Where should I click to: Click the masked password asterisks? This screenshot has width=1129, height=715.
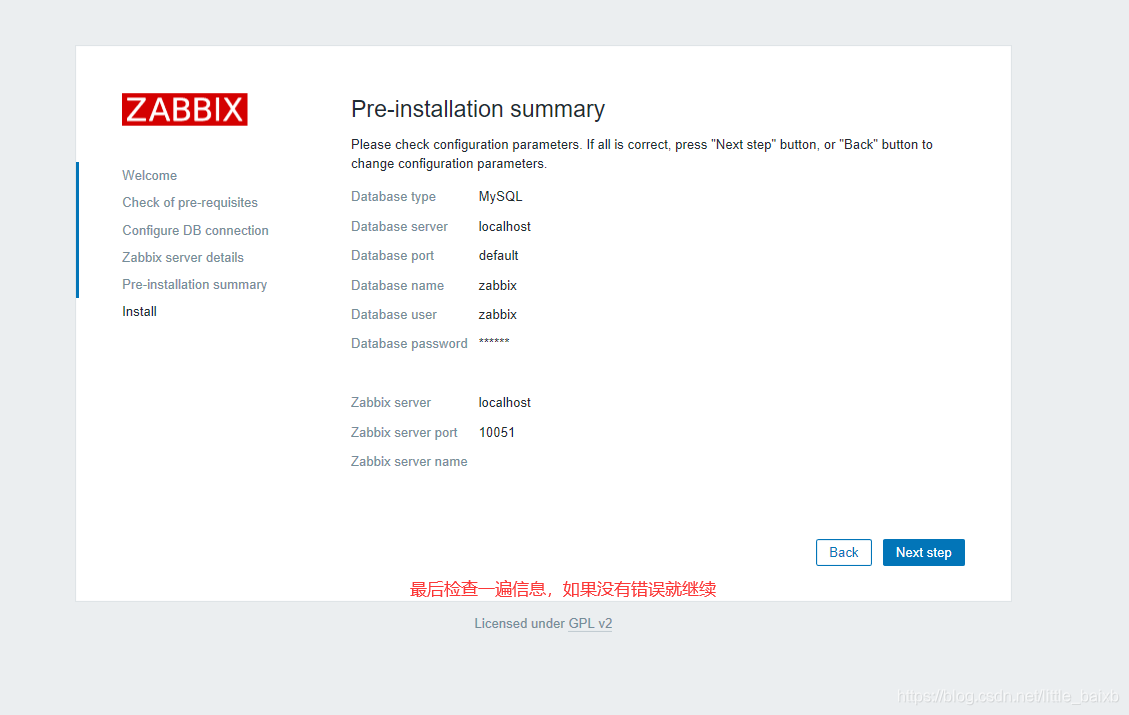pos(494,341)
